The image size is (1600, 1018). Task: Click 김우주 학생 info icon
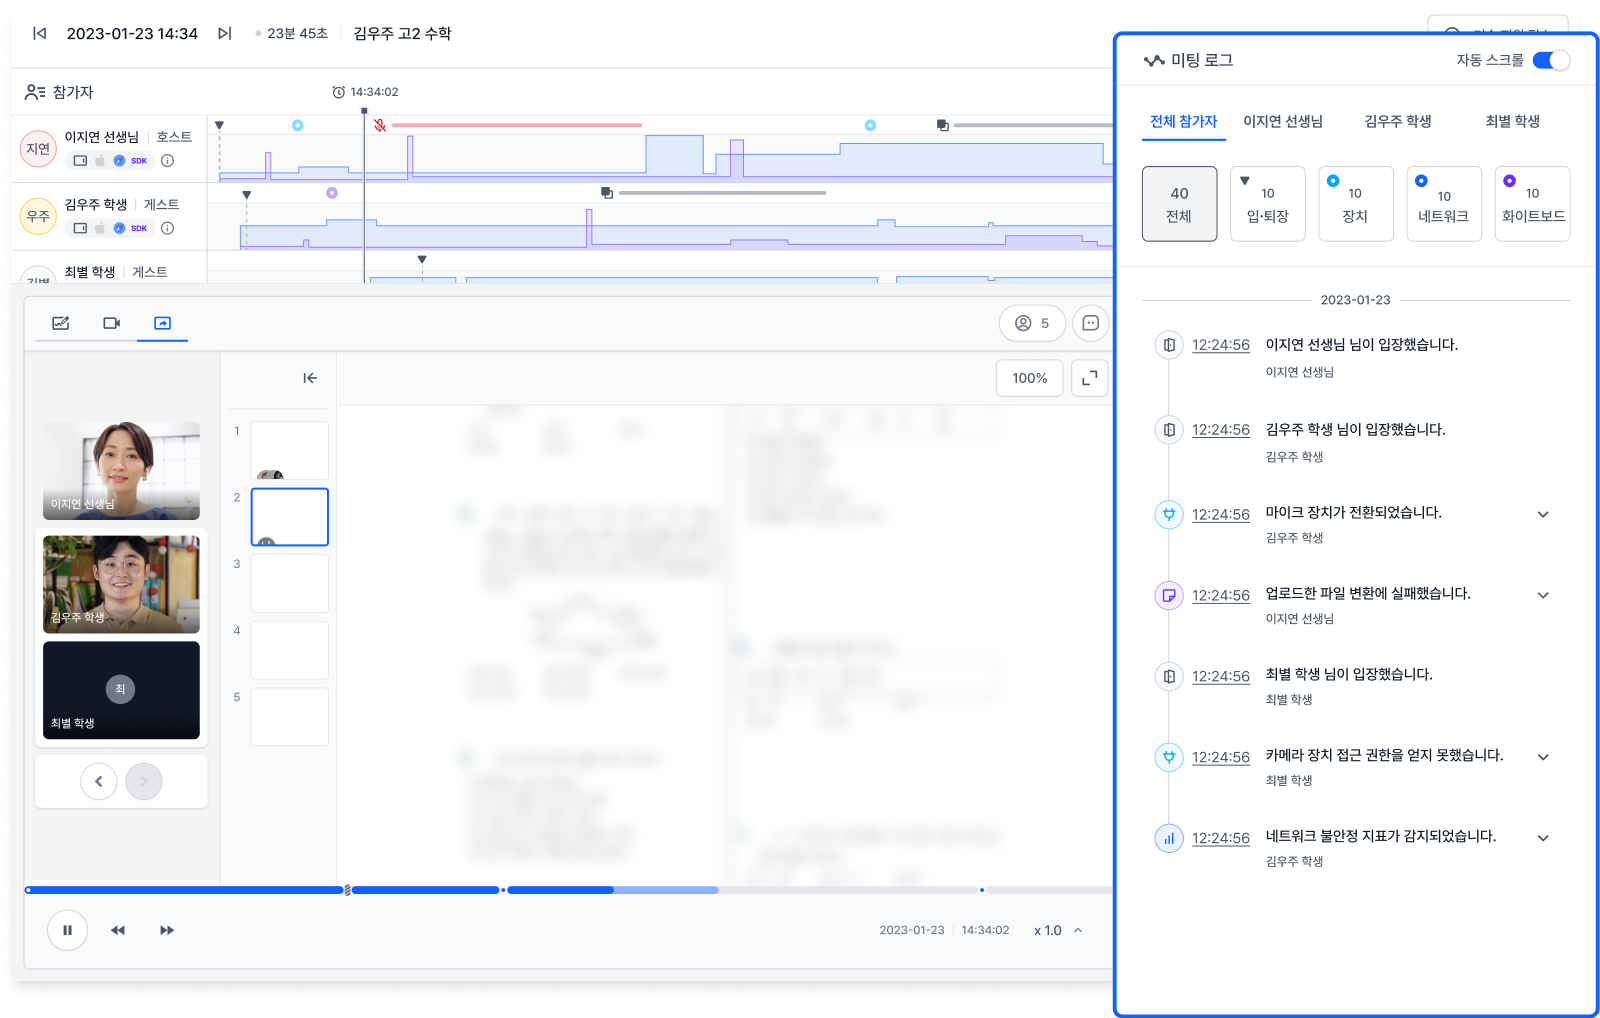(167, 228)
